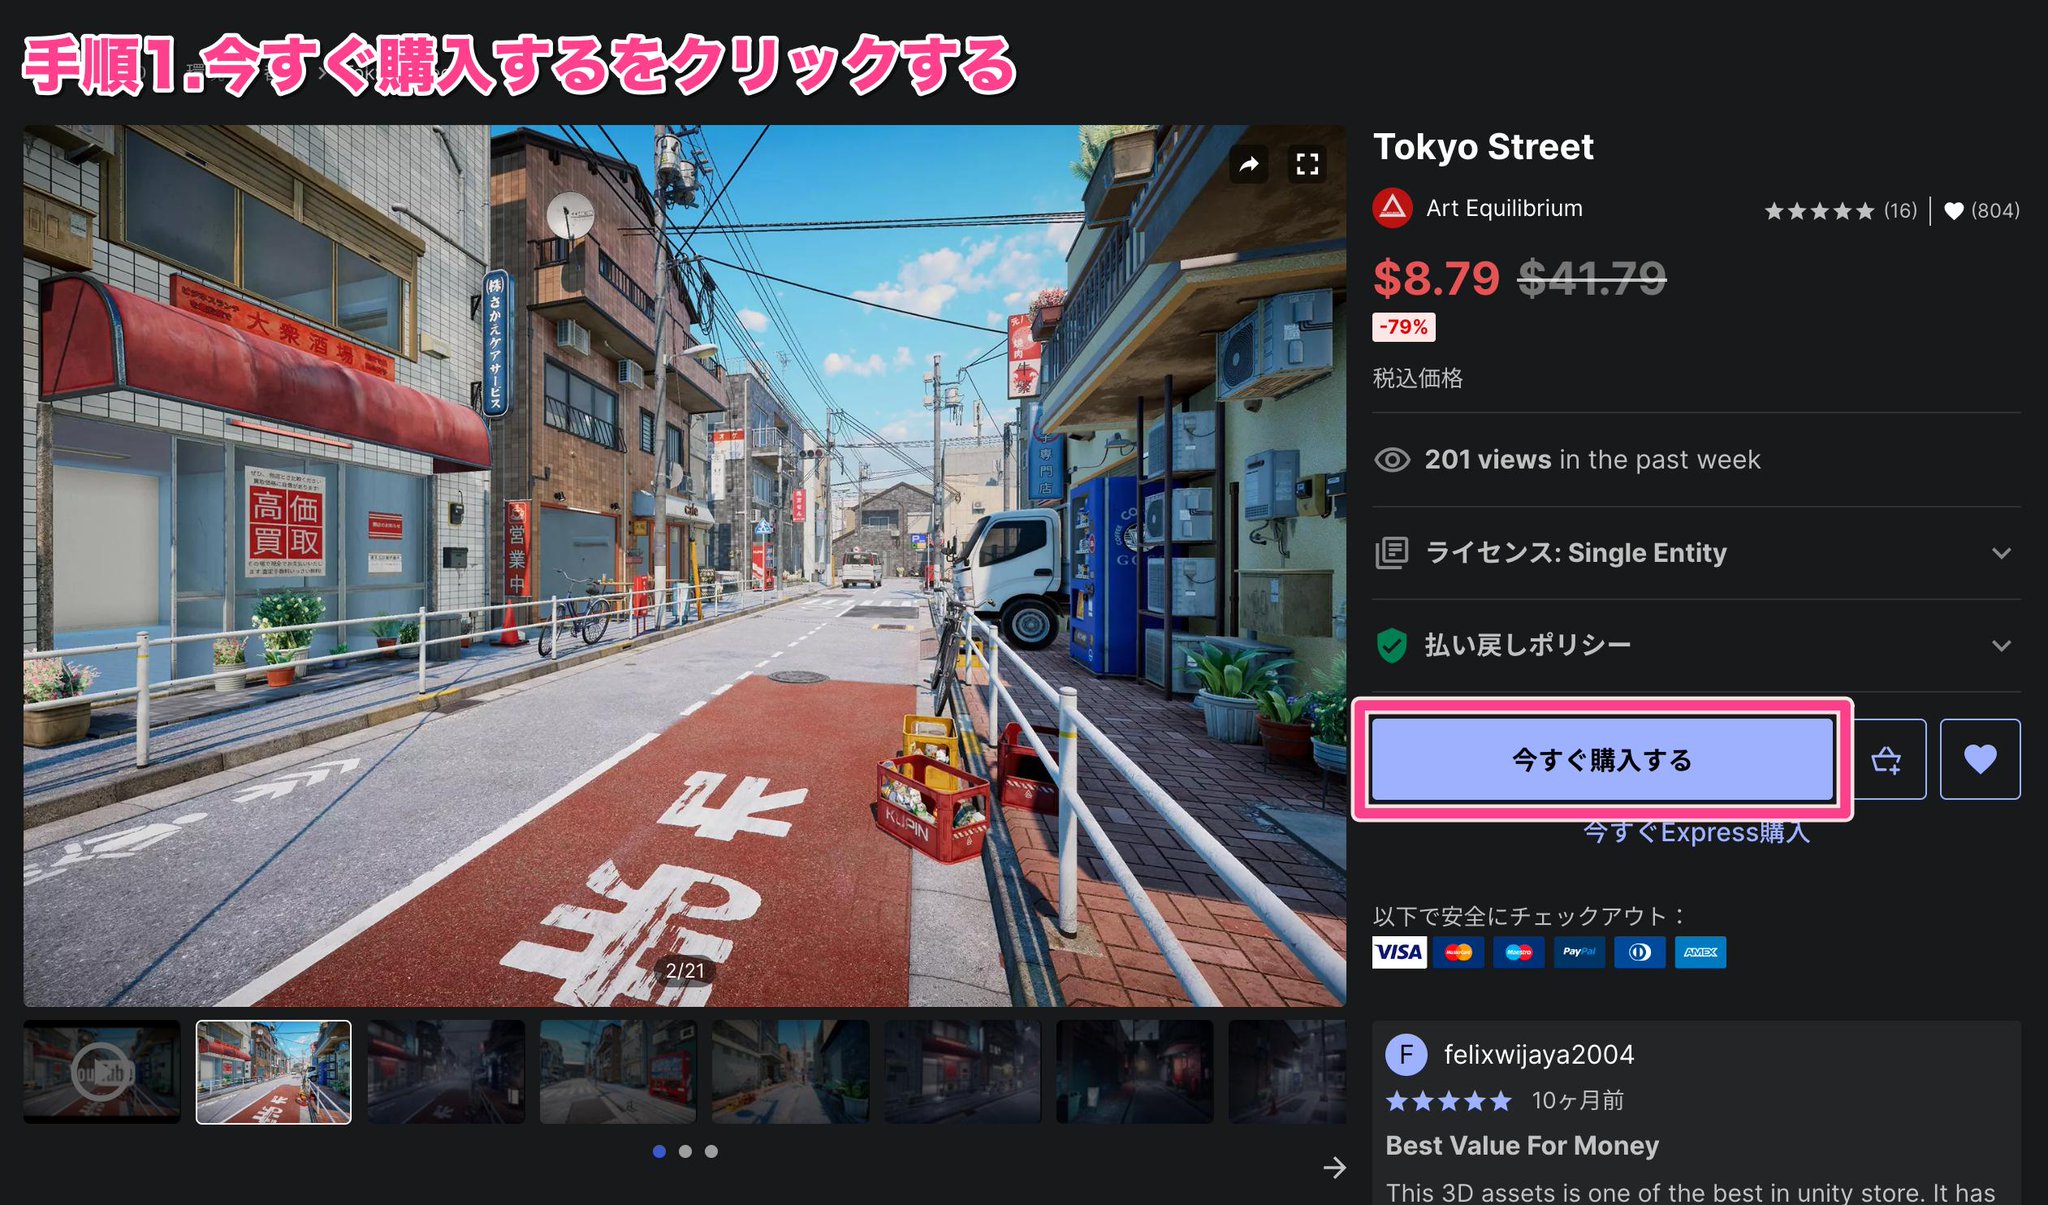Open the Art Equilibrium publisher page
Screen dimensions: 2048x1205
click(1504, 208)
